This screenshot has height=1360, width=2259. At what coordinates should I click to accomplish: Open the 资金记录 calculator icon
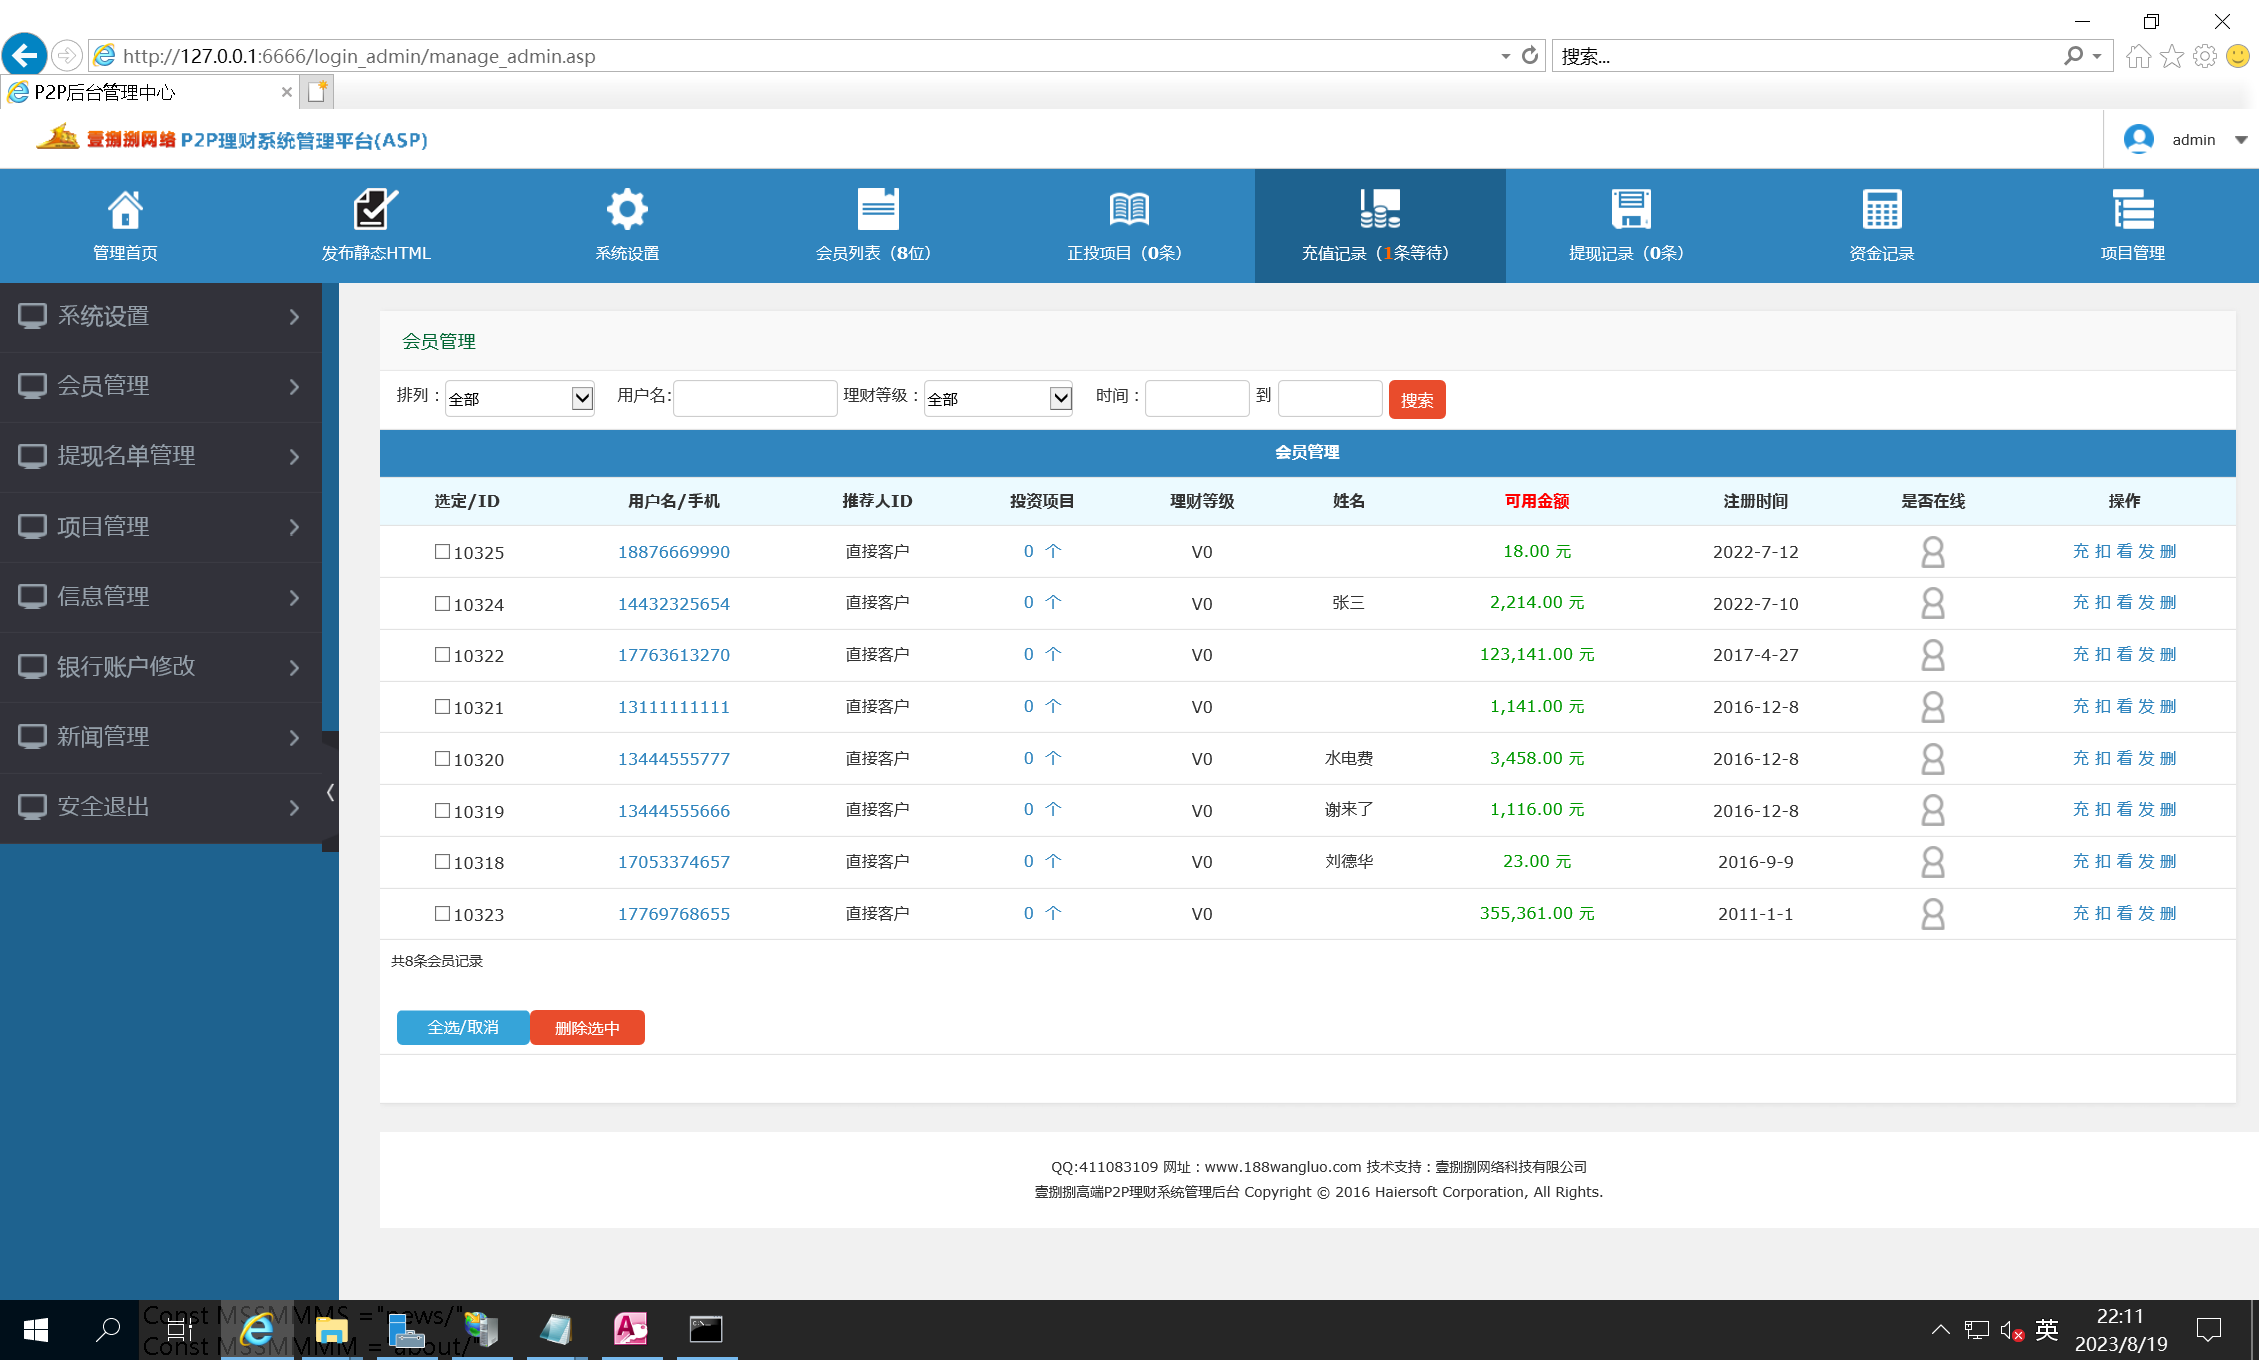pos(1882,210)
